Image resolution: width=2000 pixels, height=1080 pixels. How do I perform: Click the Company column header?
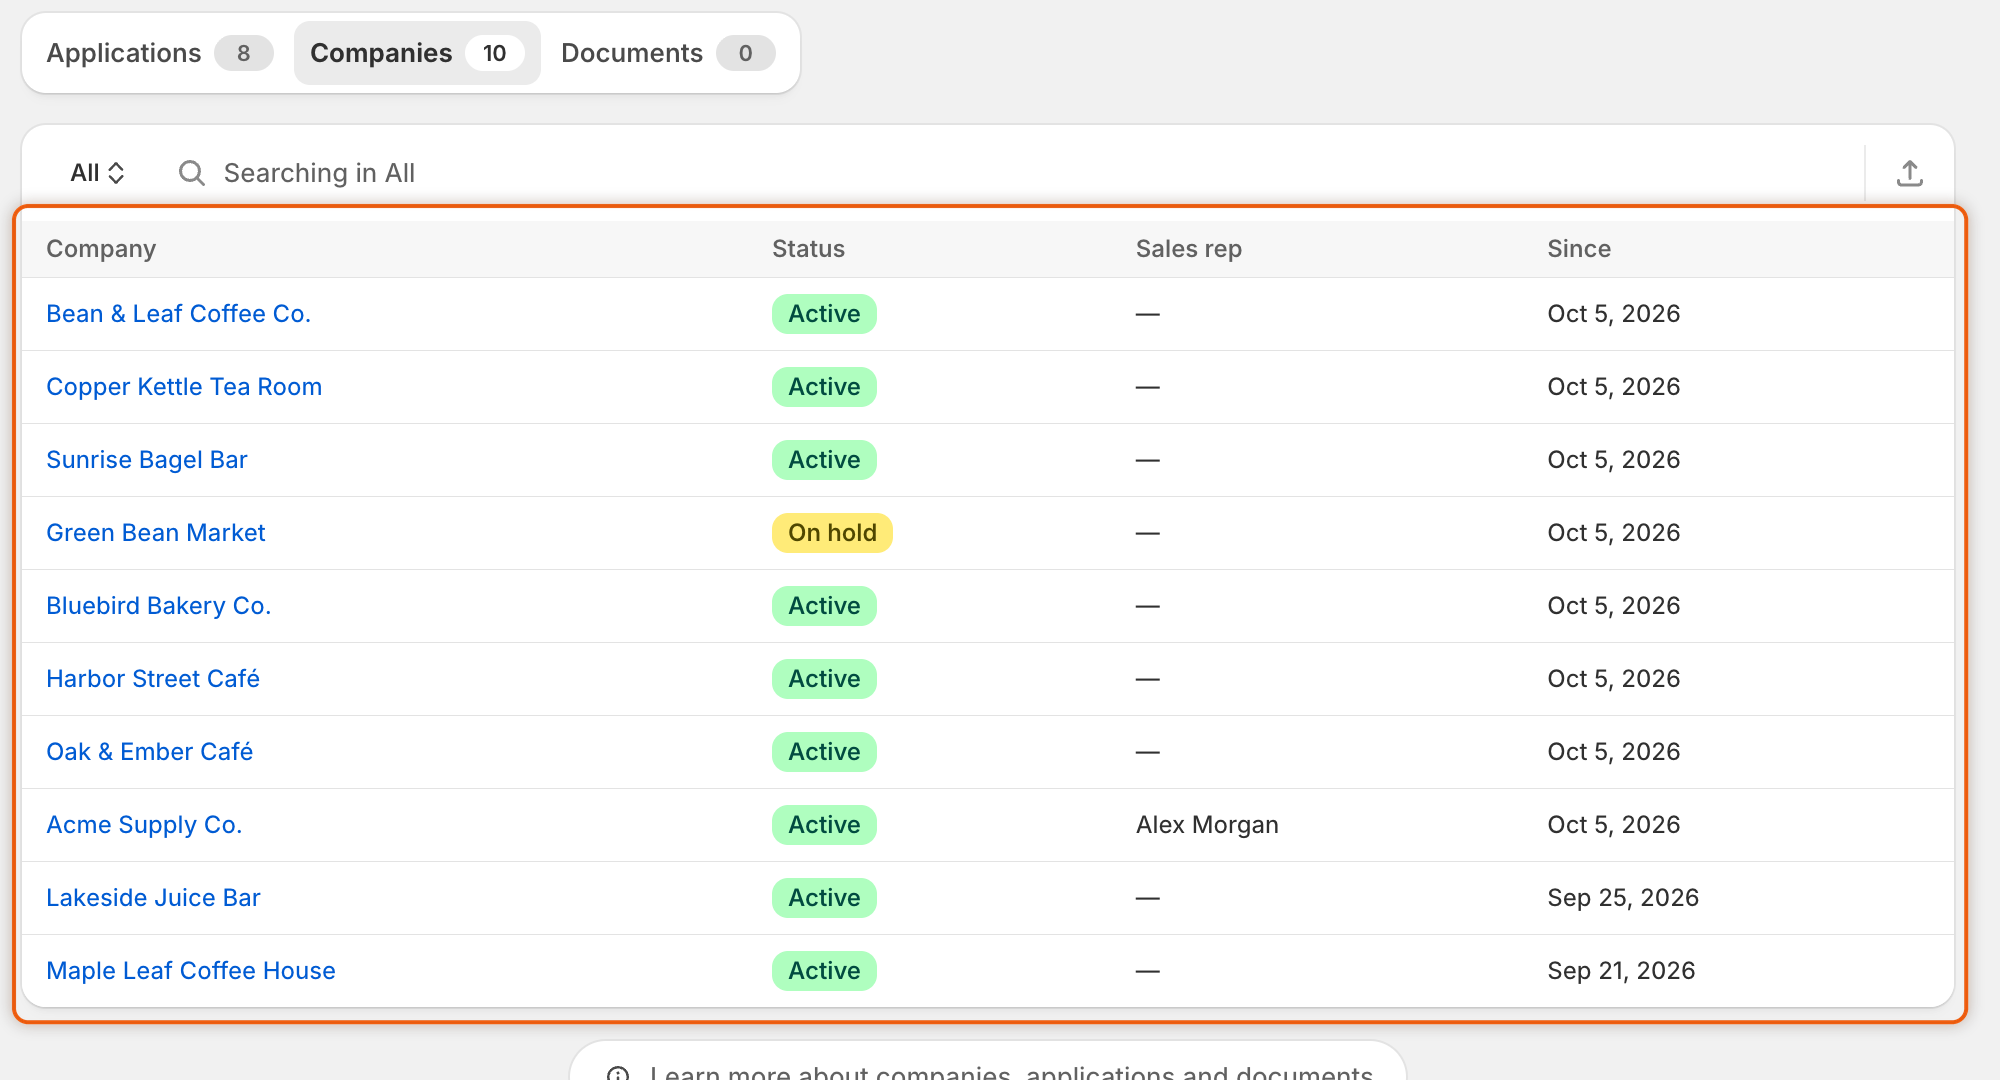[101, 249]
